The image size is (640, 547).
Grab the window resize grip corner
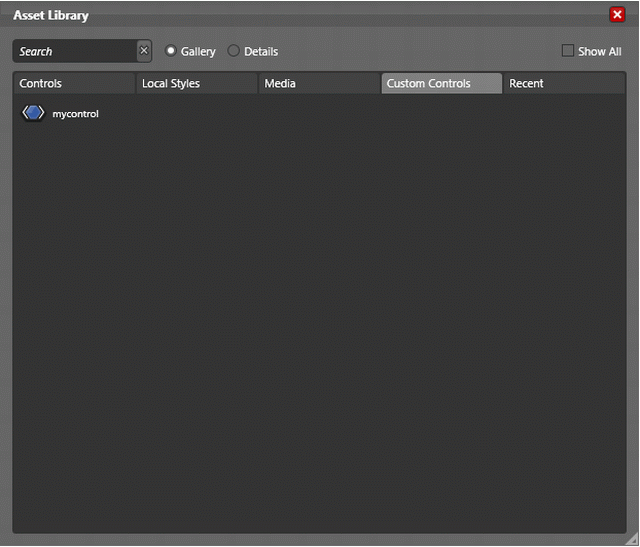click(x=632, y=539)
